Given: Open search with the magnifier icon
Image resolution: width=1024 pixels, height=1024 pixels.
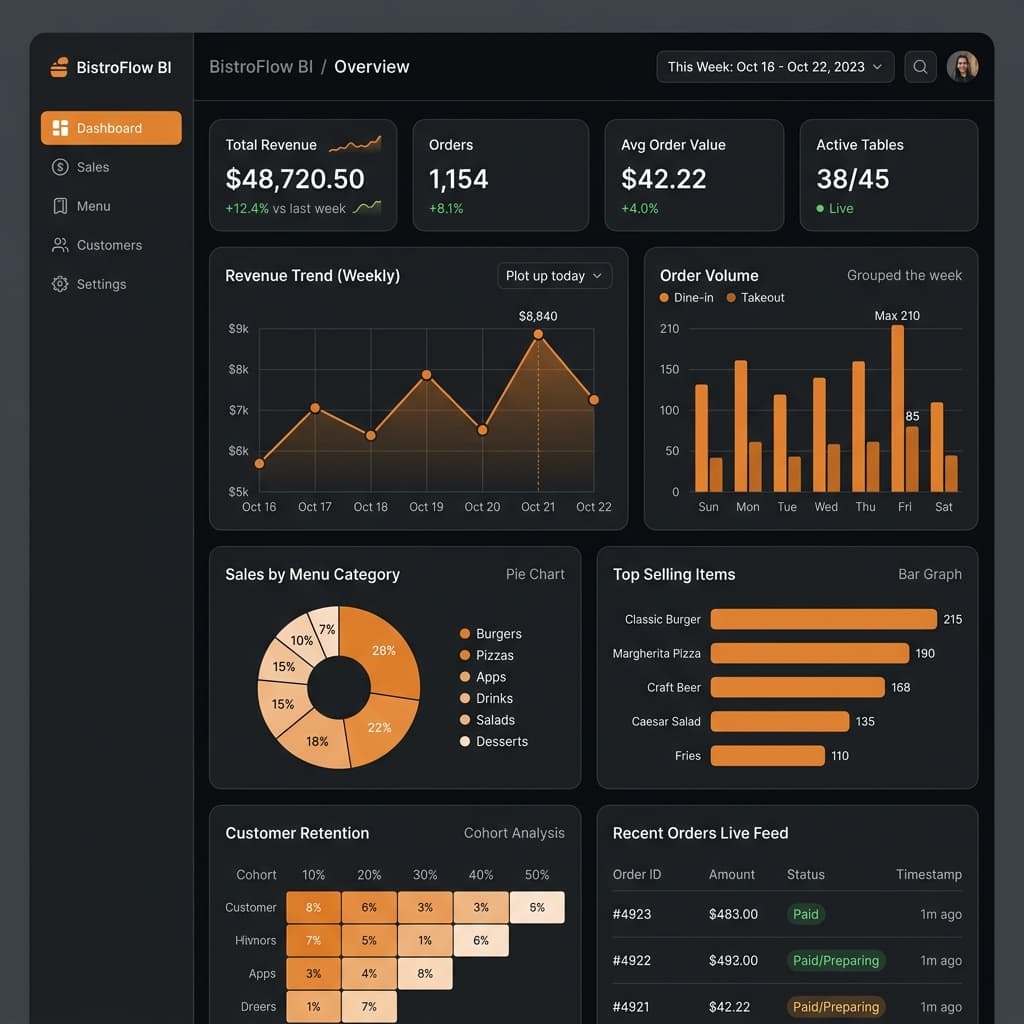Looking at the screenshot, I should tap(920, 67).
